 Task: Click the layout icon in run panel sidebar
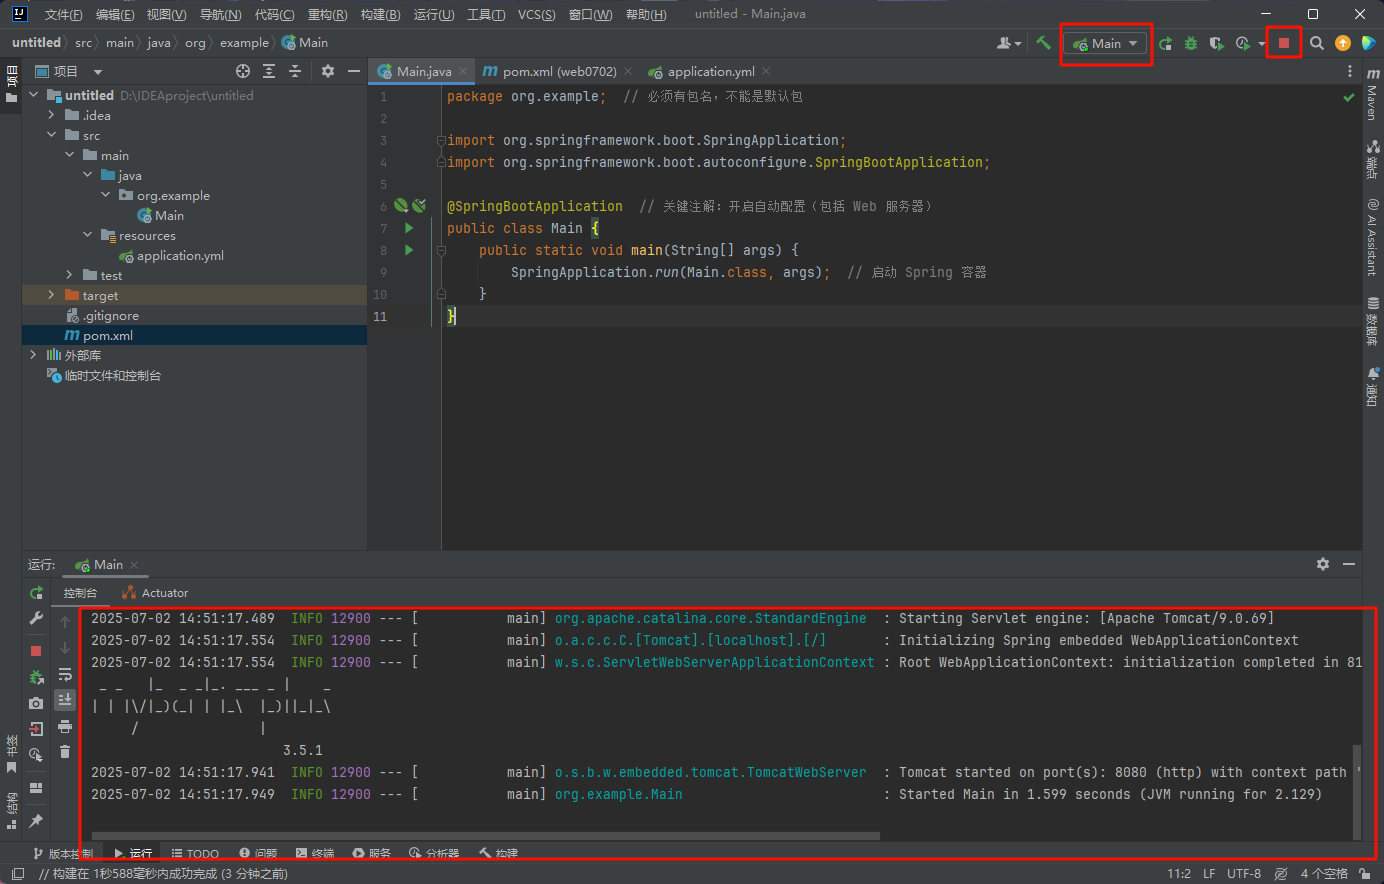36,788
